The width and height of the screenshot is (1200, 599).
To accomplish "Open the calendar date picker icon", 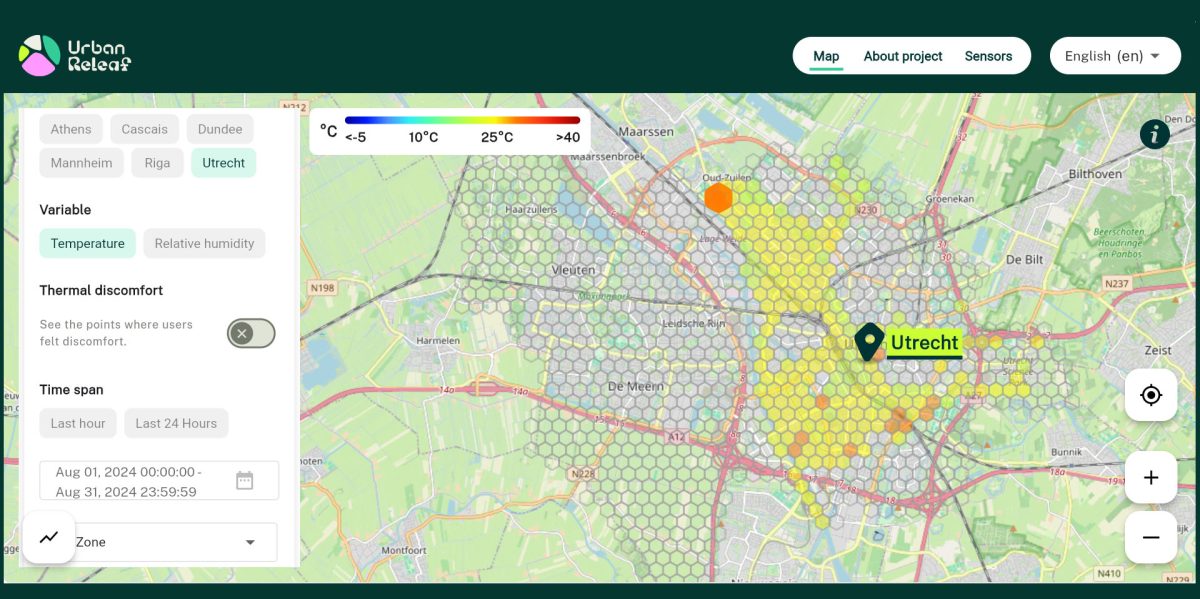I will click(x=244, y=481).
